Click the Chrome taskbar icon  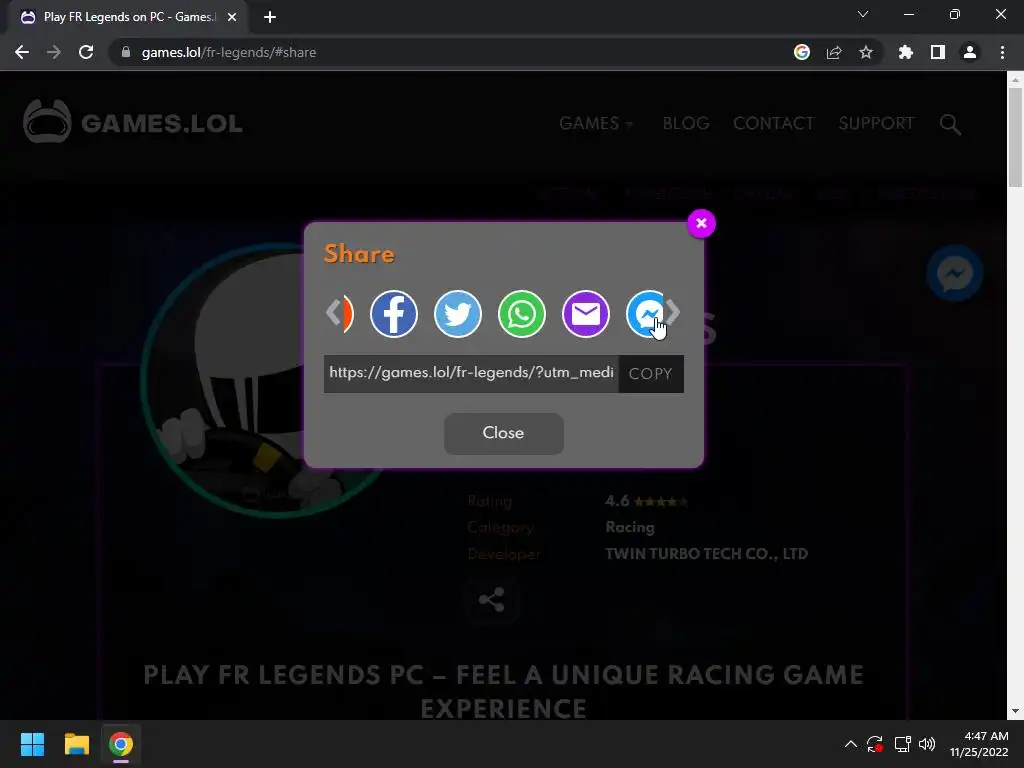(121, 744)
